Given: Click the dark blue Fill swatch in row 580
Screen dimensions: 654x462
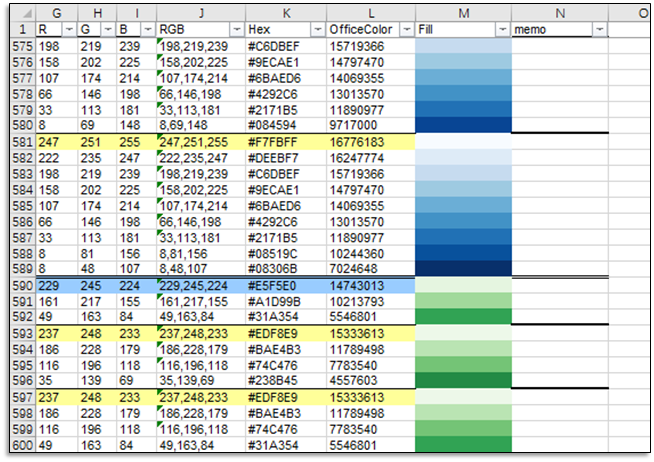Looking at the screenshot, I should pos(463,125).
